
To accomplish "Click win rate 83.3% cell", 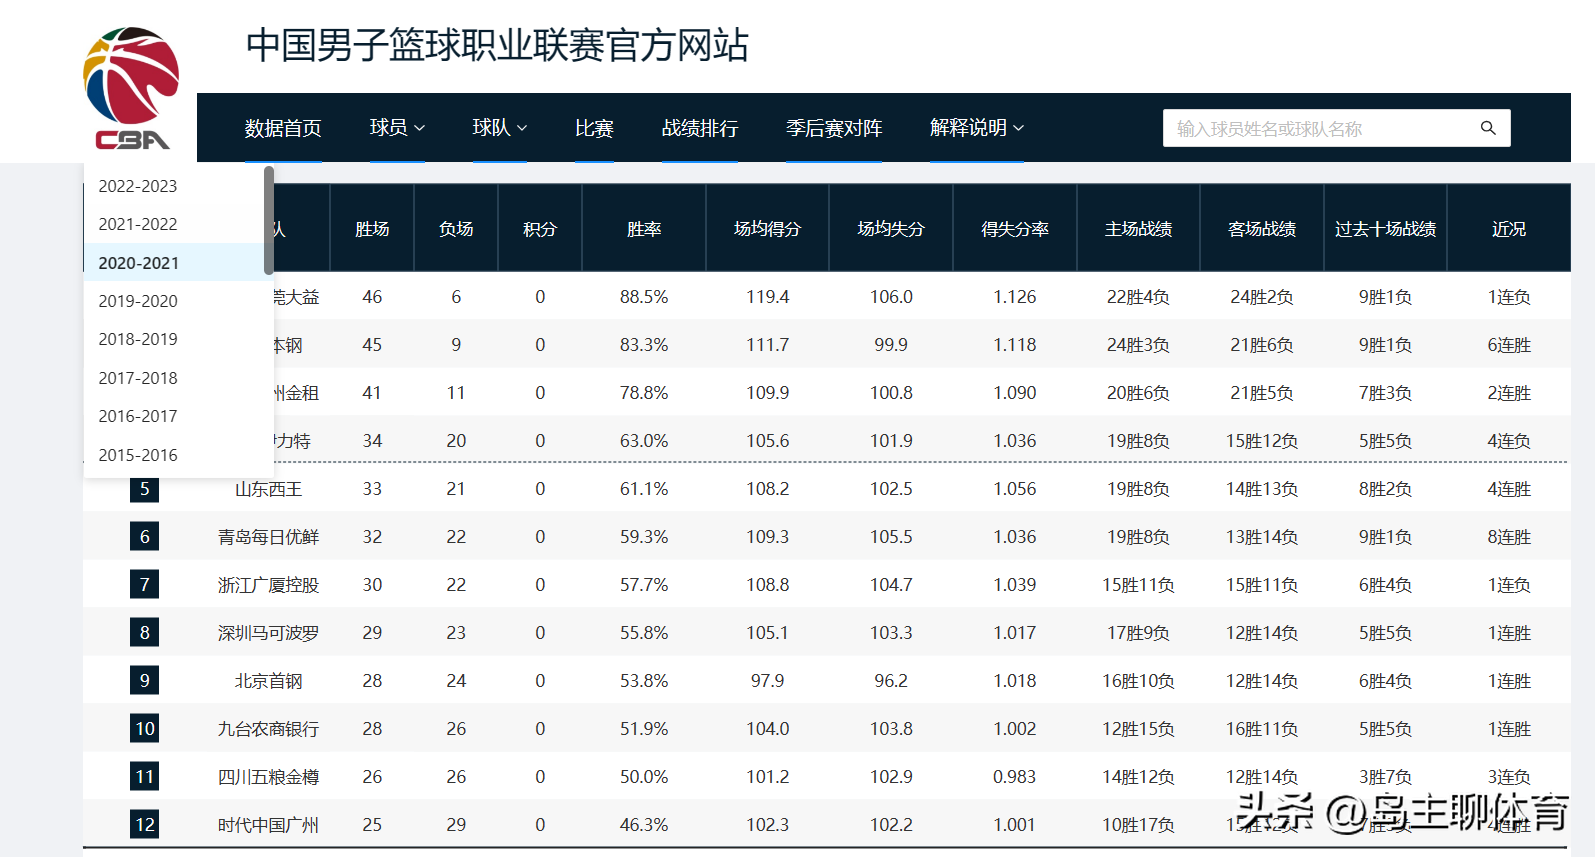I will 644,345.
